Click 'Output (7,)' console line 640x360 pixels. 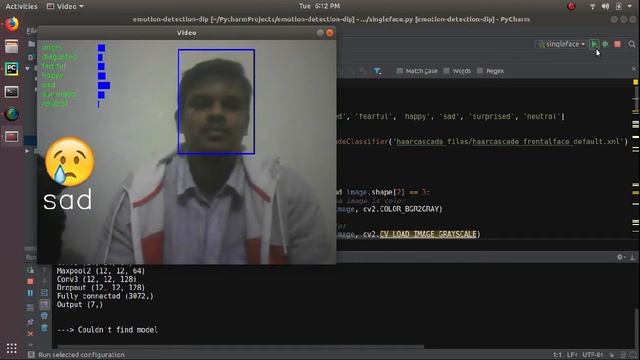(x=80, y=304)
